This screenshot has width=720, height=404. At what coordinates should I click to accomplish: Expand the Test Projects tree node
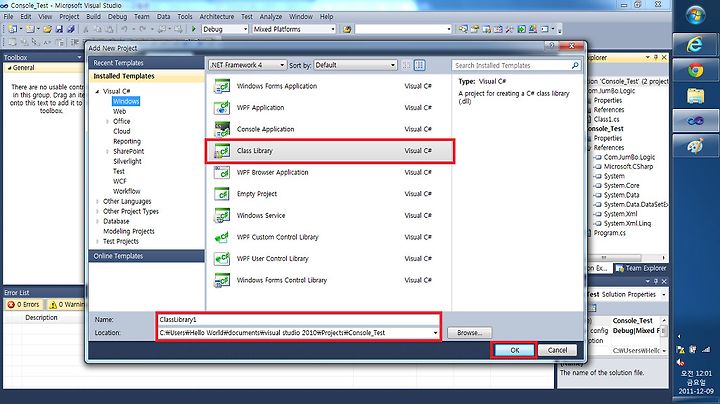pos(97,241)
